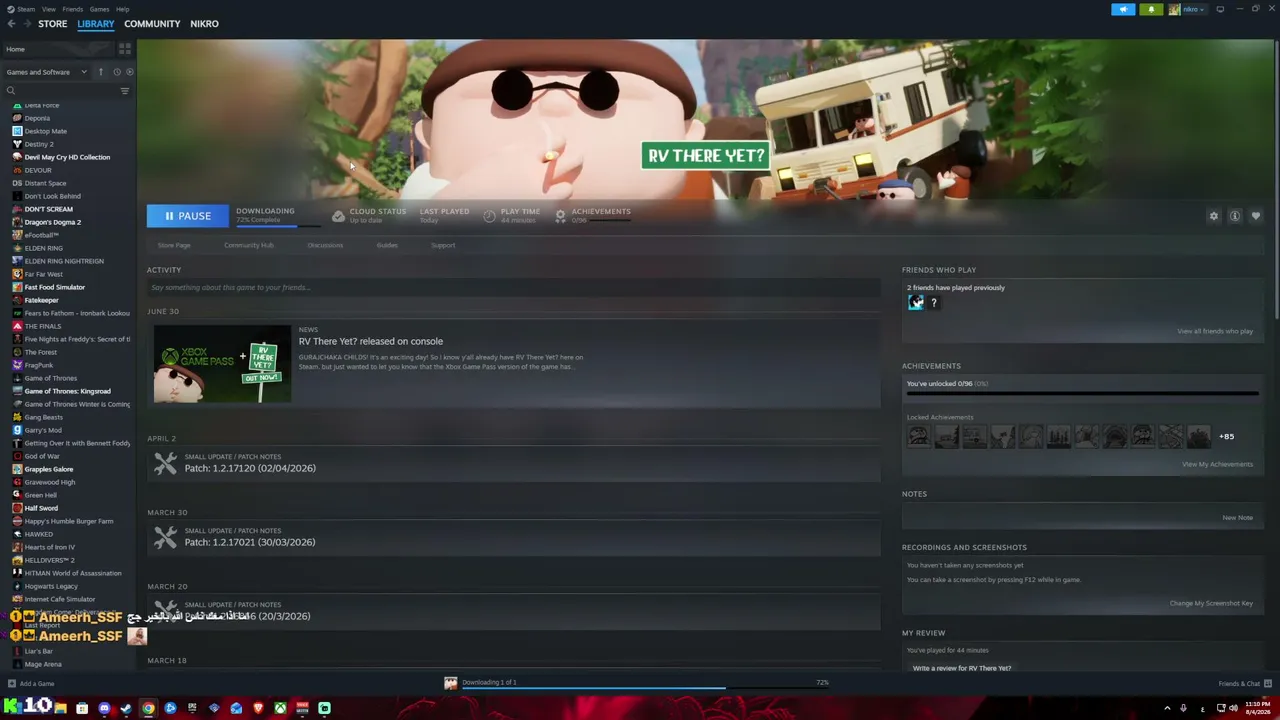Show hidden system tray icons
Viewport: 1280px width, 720px height.
[x=1167, y=708]
